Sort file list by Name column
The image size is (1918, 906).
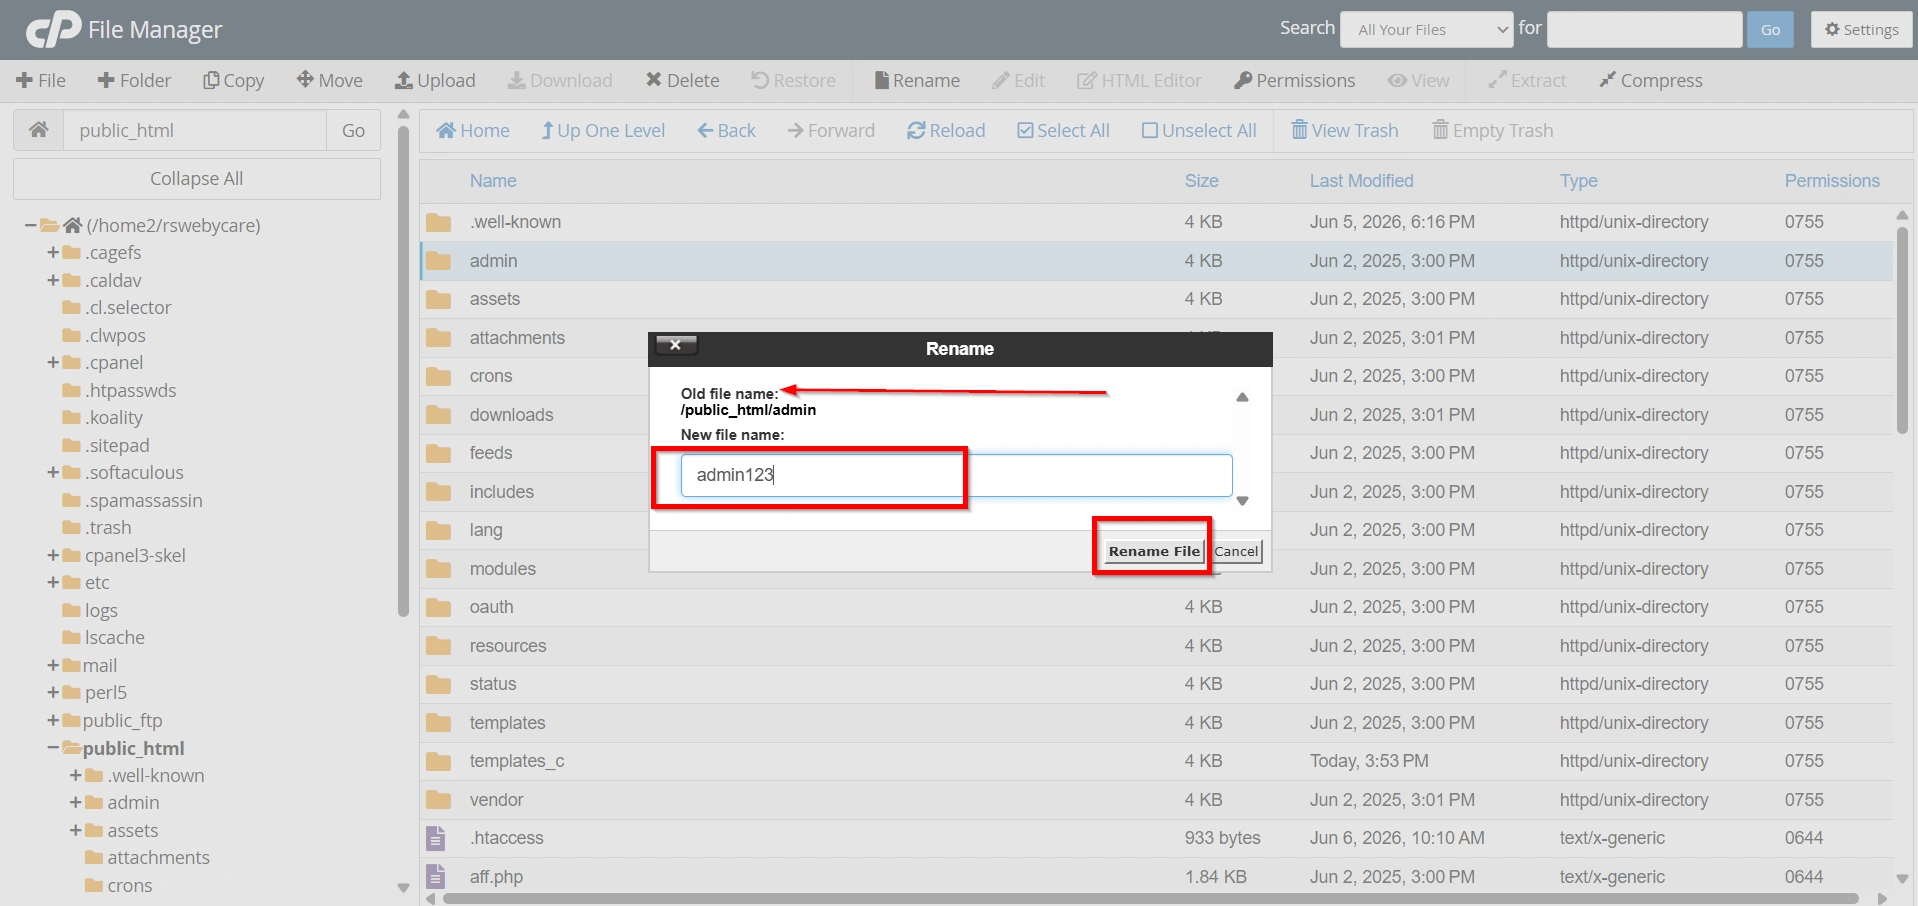493,181
